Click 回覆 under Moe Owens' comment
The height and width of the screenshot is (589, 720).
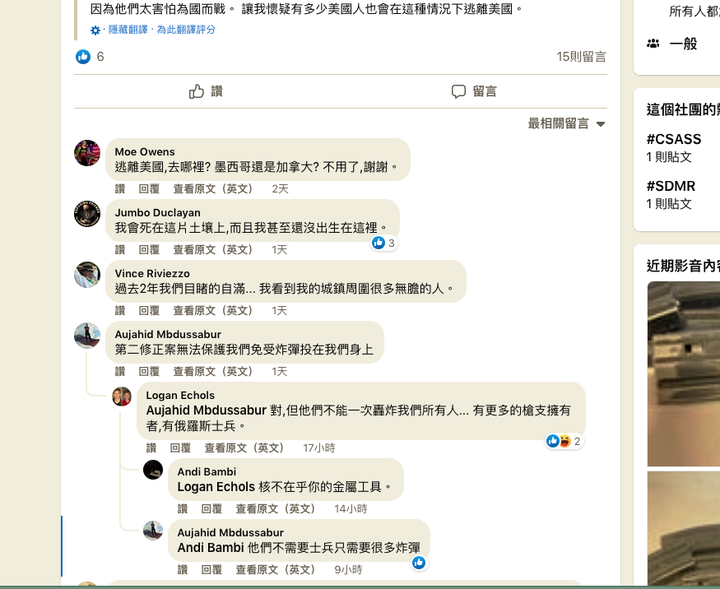coord(149,189)
